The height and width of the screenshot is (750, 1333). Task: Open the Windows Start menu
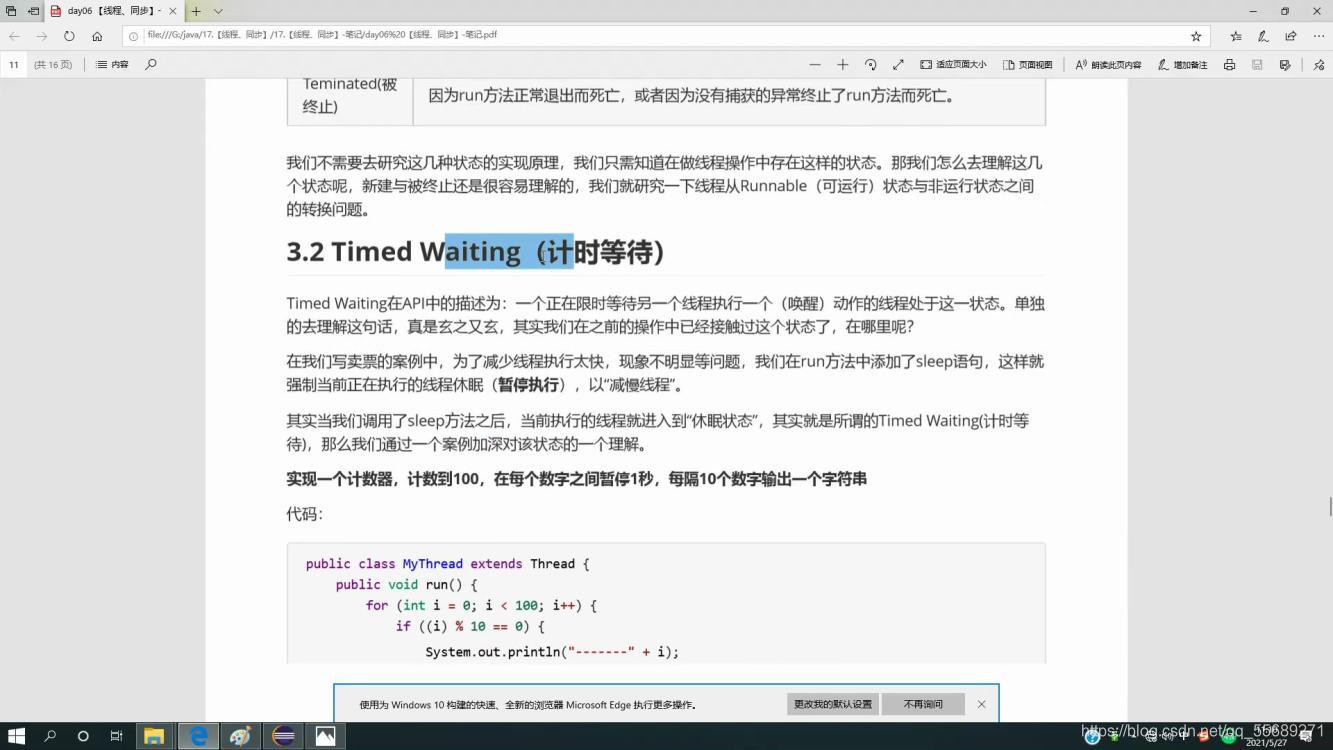coord(17,736)
